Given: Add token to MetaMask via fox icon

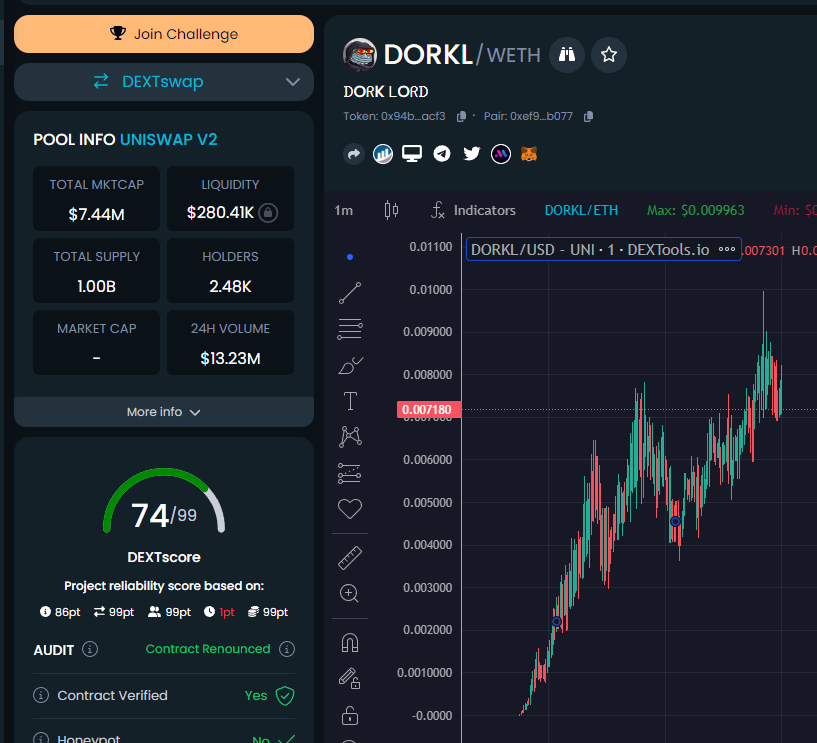Looking at the screenshot, I should (529, 154).
